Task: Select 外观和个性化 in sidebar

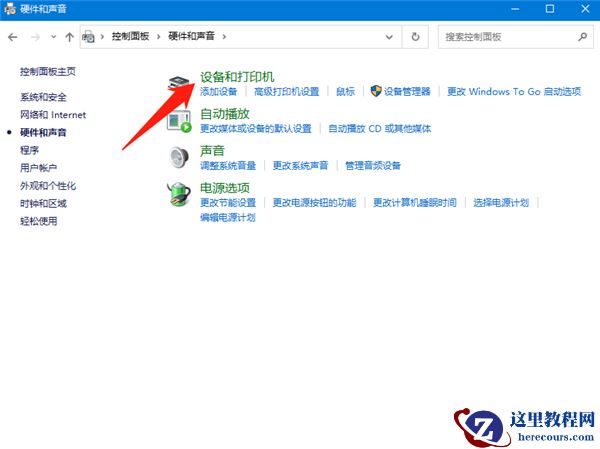Action: (48, 186)
